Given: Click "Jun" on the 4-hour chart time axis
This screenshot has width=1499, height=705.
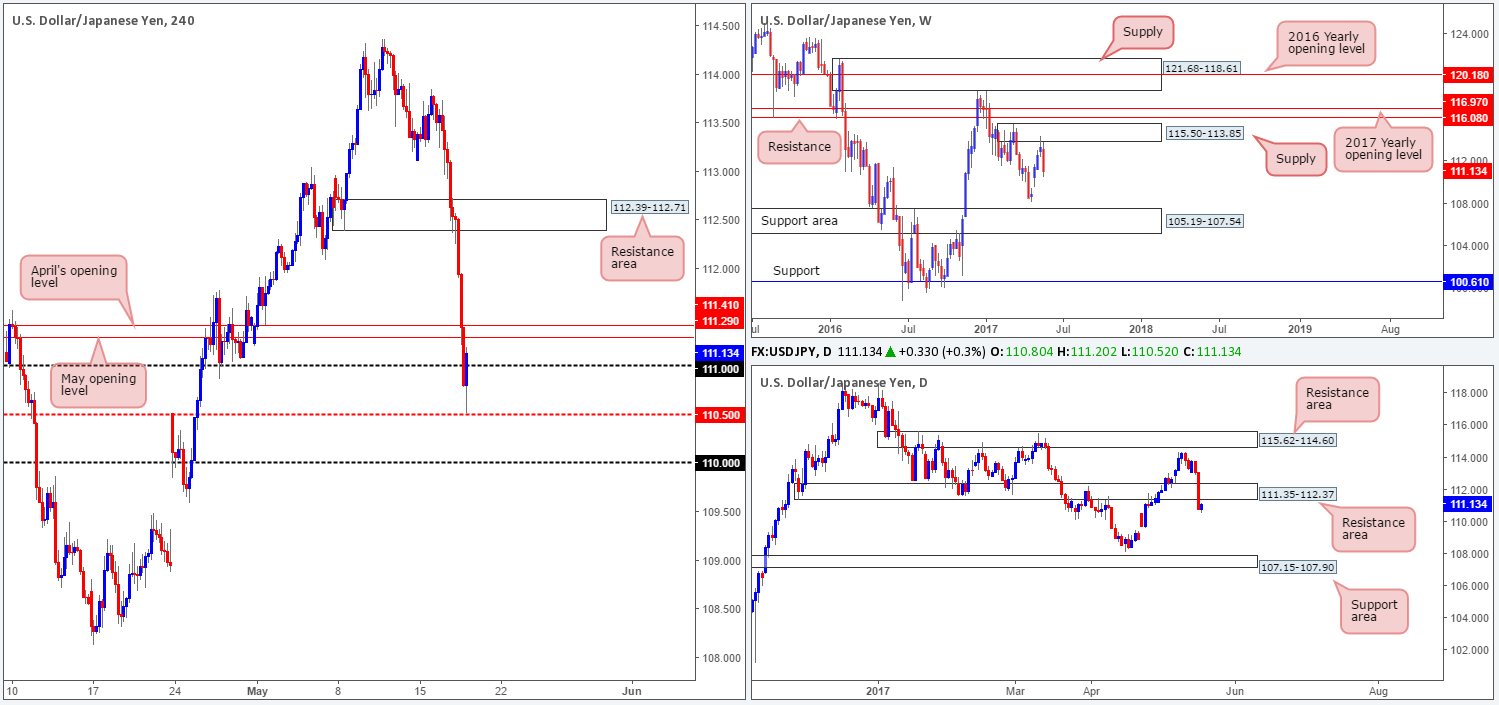Looking at the screenshot, I should 630,690.
